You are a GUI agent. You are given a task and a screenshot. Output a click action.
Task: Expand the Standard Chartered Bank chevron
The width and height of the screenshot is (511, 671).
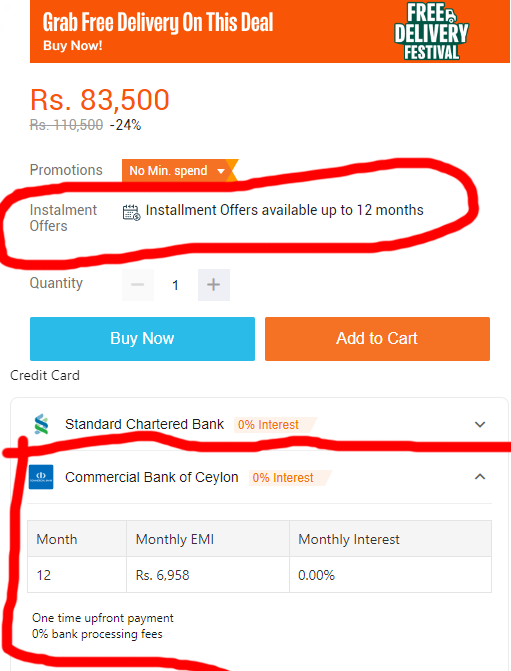point(480,425)
